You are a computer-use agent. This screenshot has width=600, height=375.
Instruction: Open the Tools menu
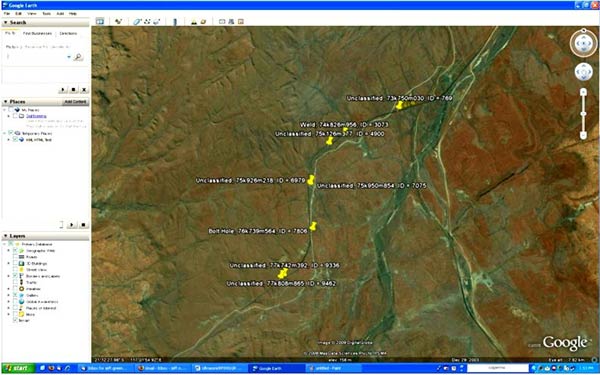46,13
